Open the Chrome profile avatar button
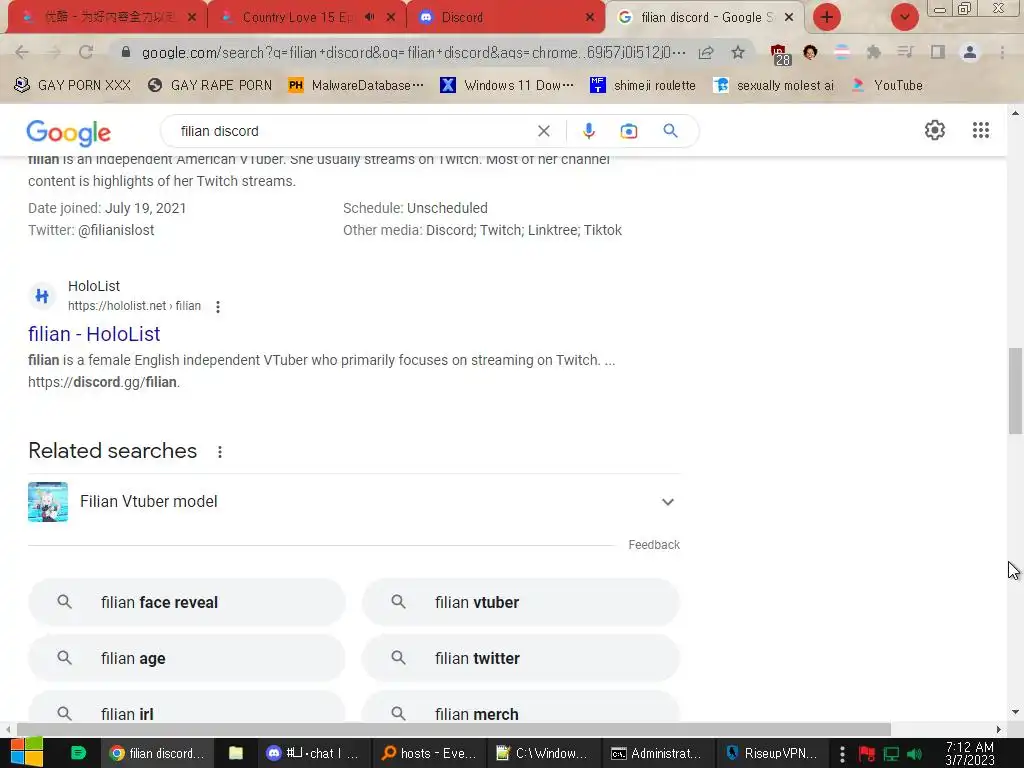Screen dimensions: 1024x768 point(970,52)
